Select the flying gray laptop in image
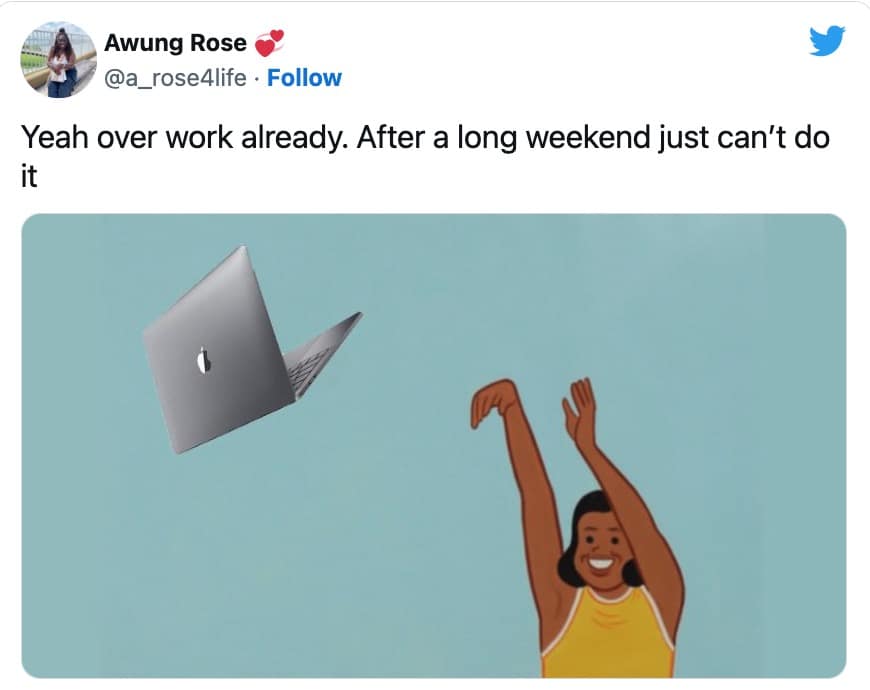This screenshot has height=690, width=870. pyautogui.click(x=252, y=350)
